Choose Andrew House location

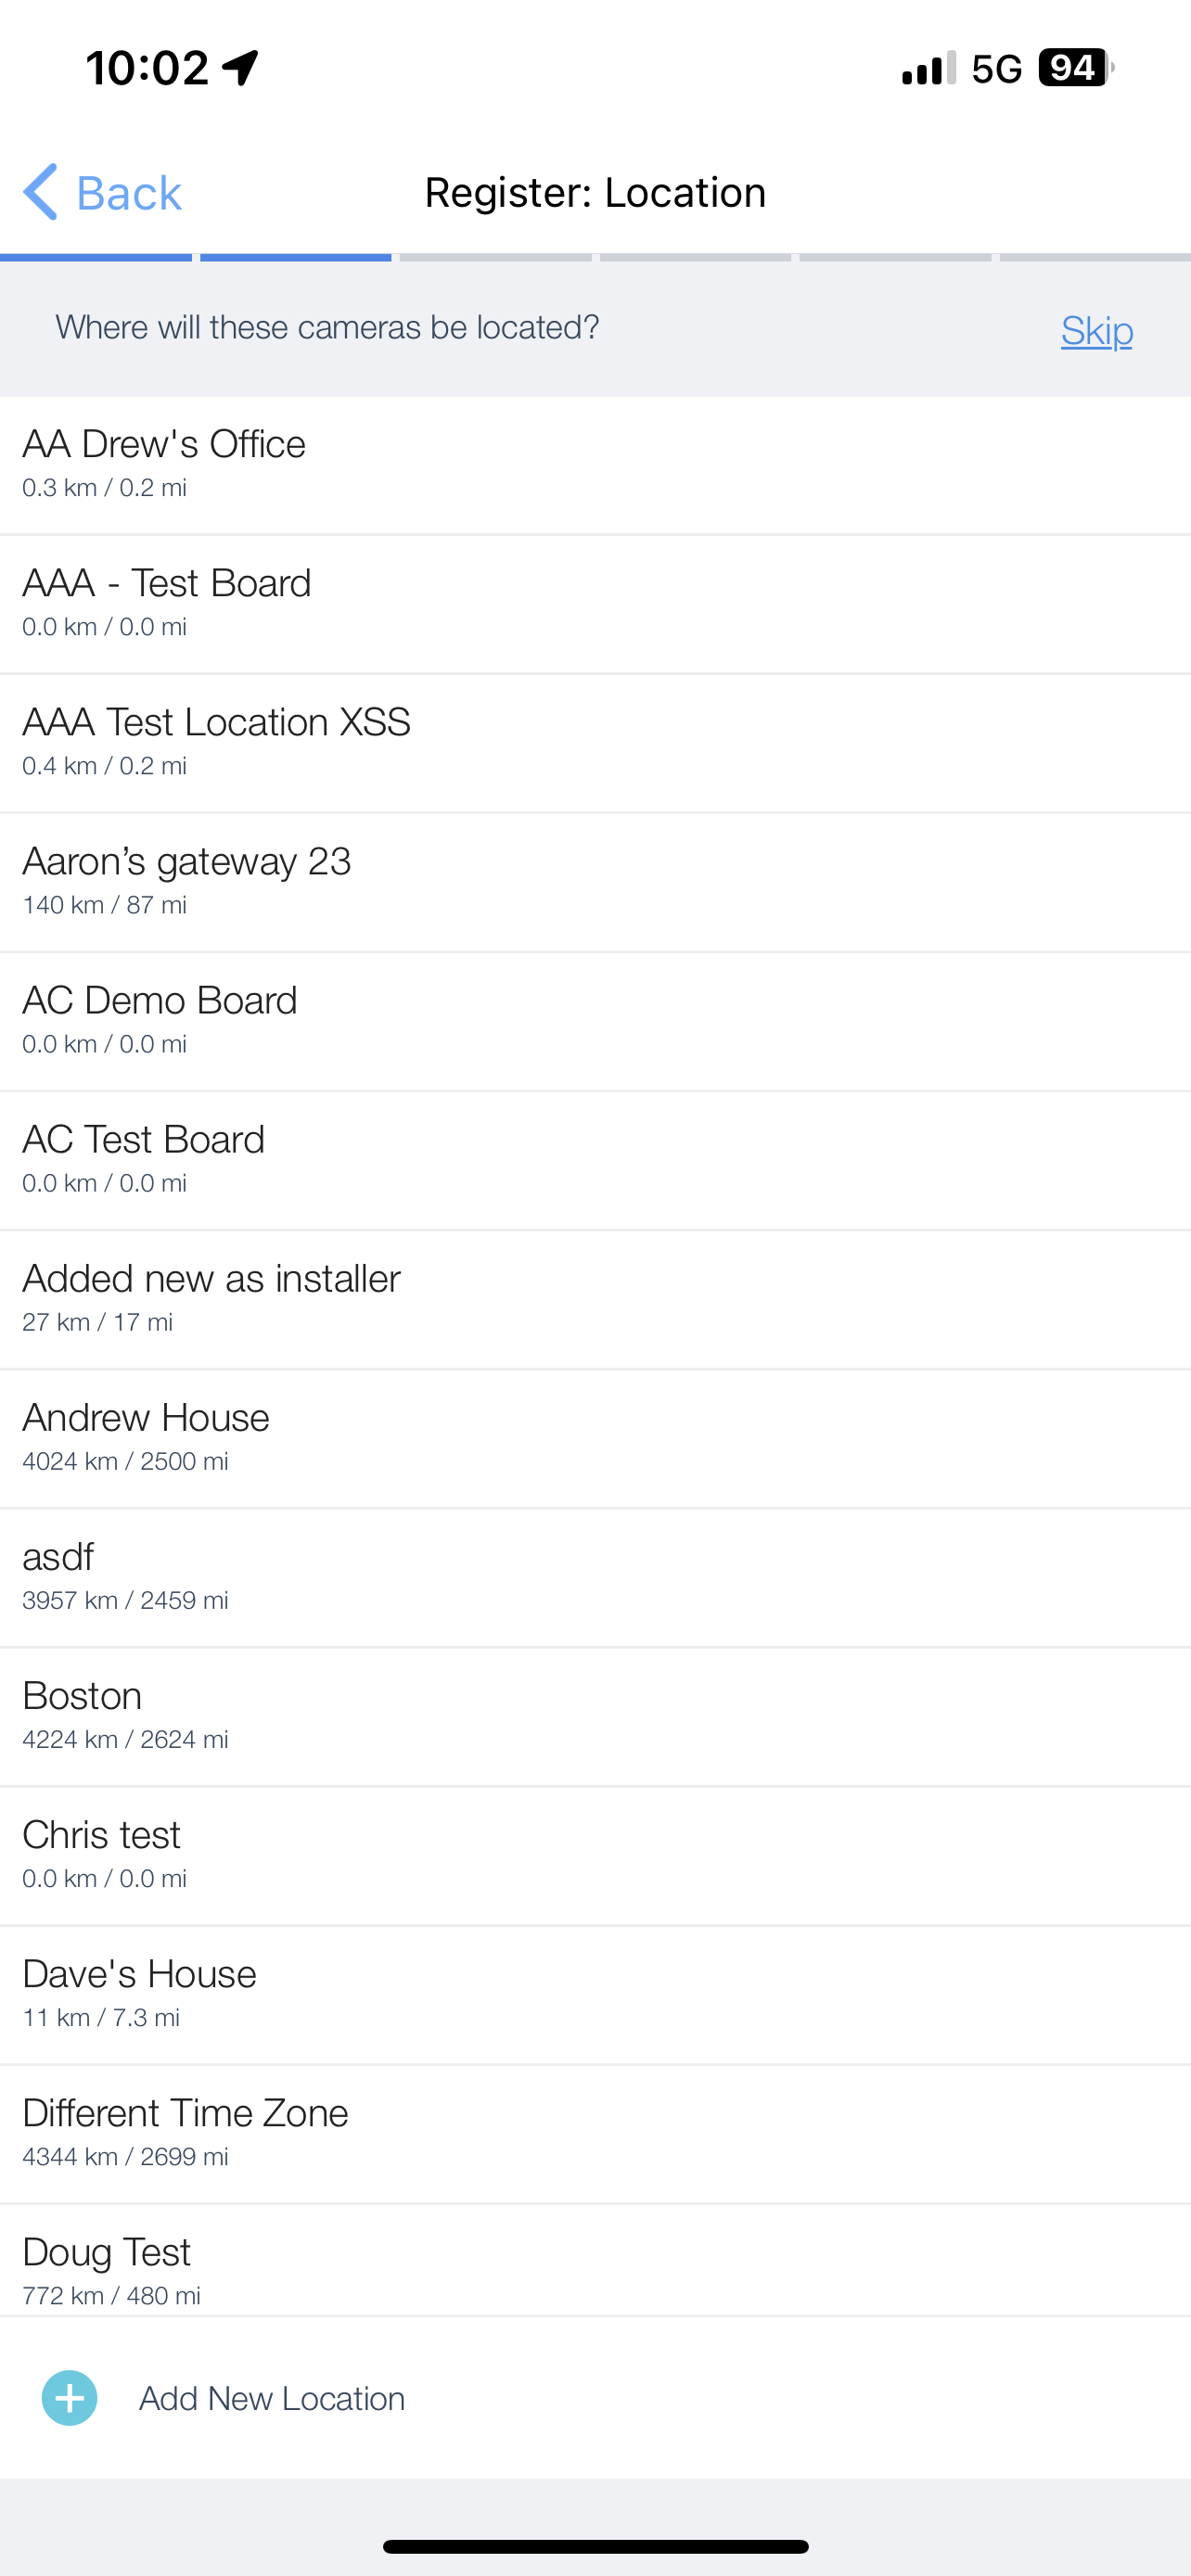click(595, 1437)
